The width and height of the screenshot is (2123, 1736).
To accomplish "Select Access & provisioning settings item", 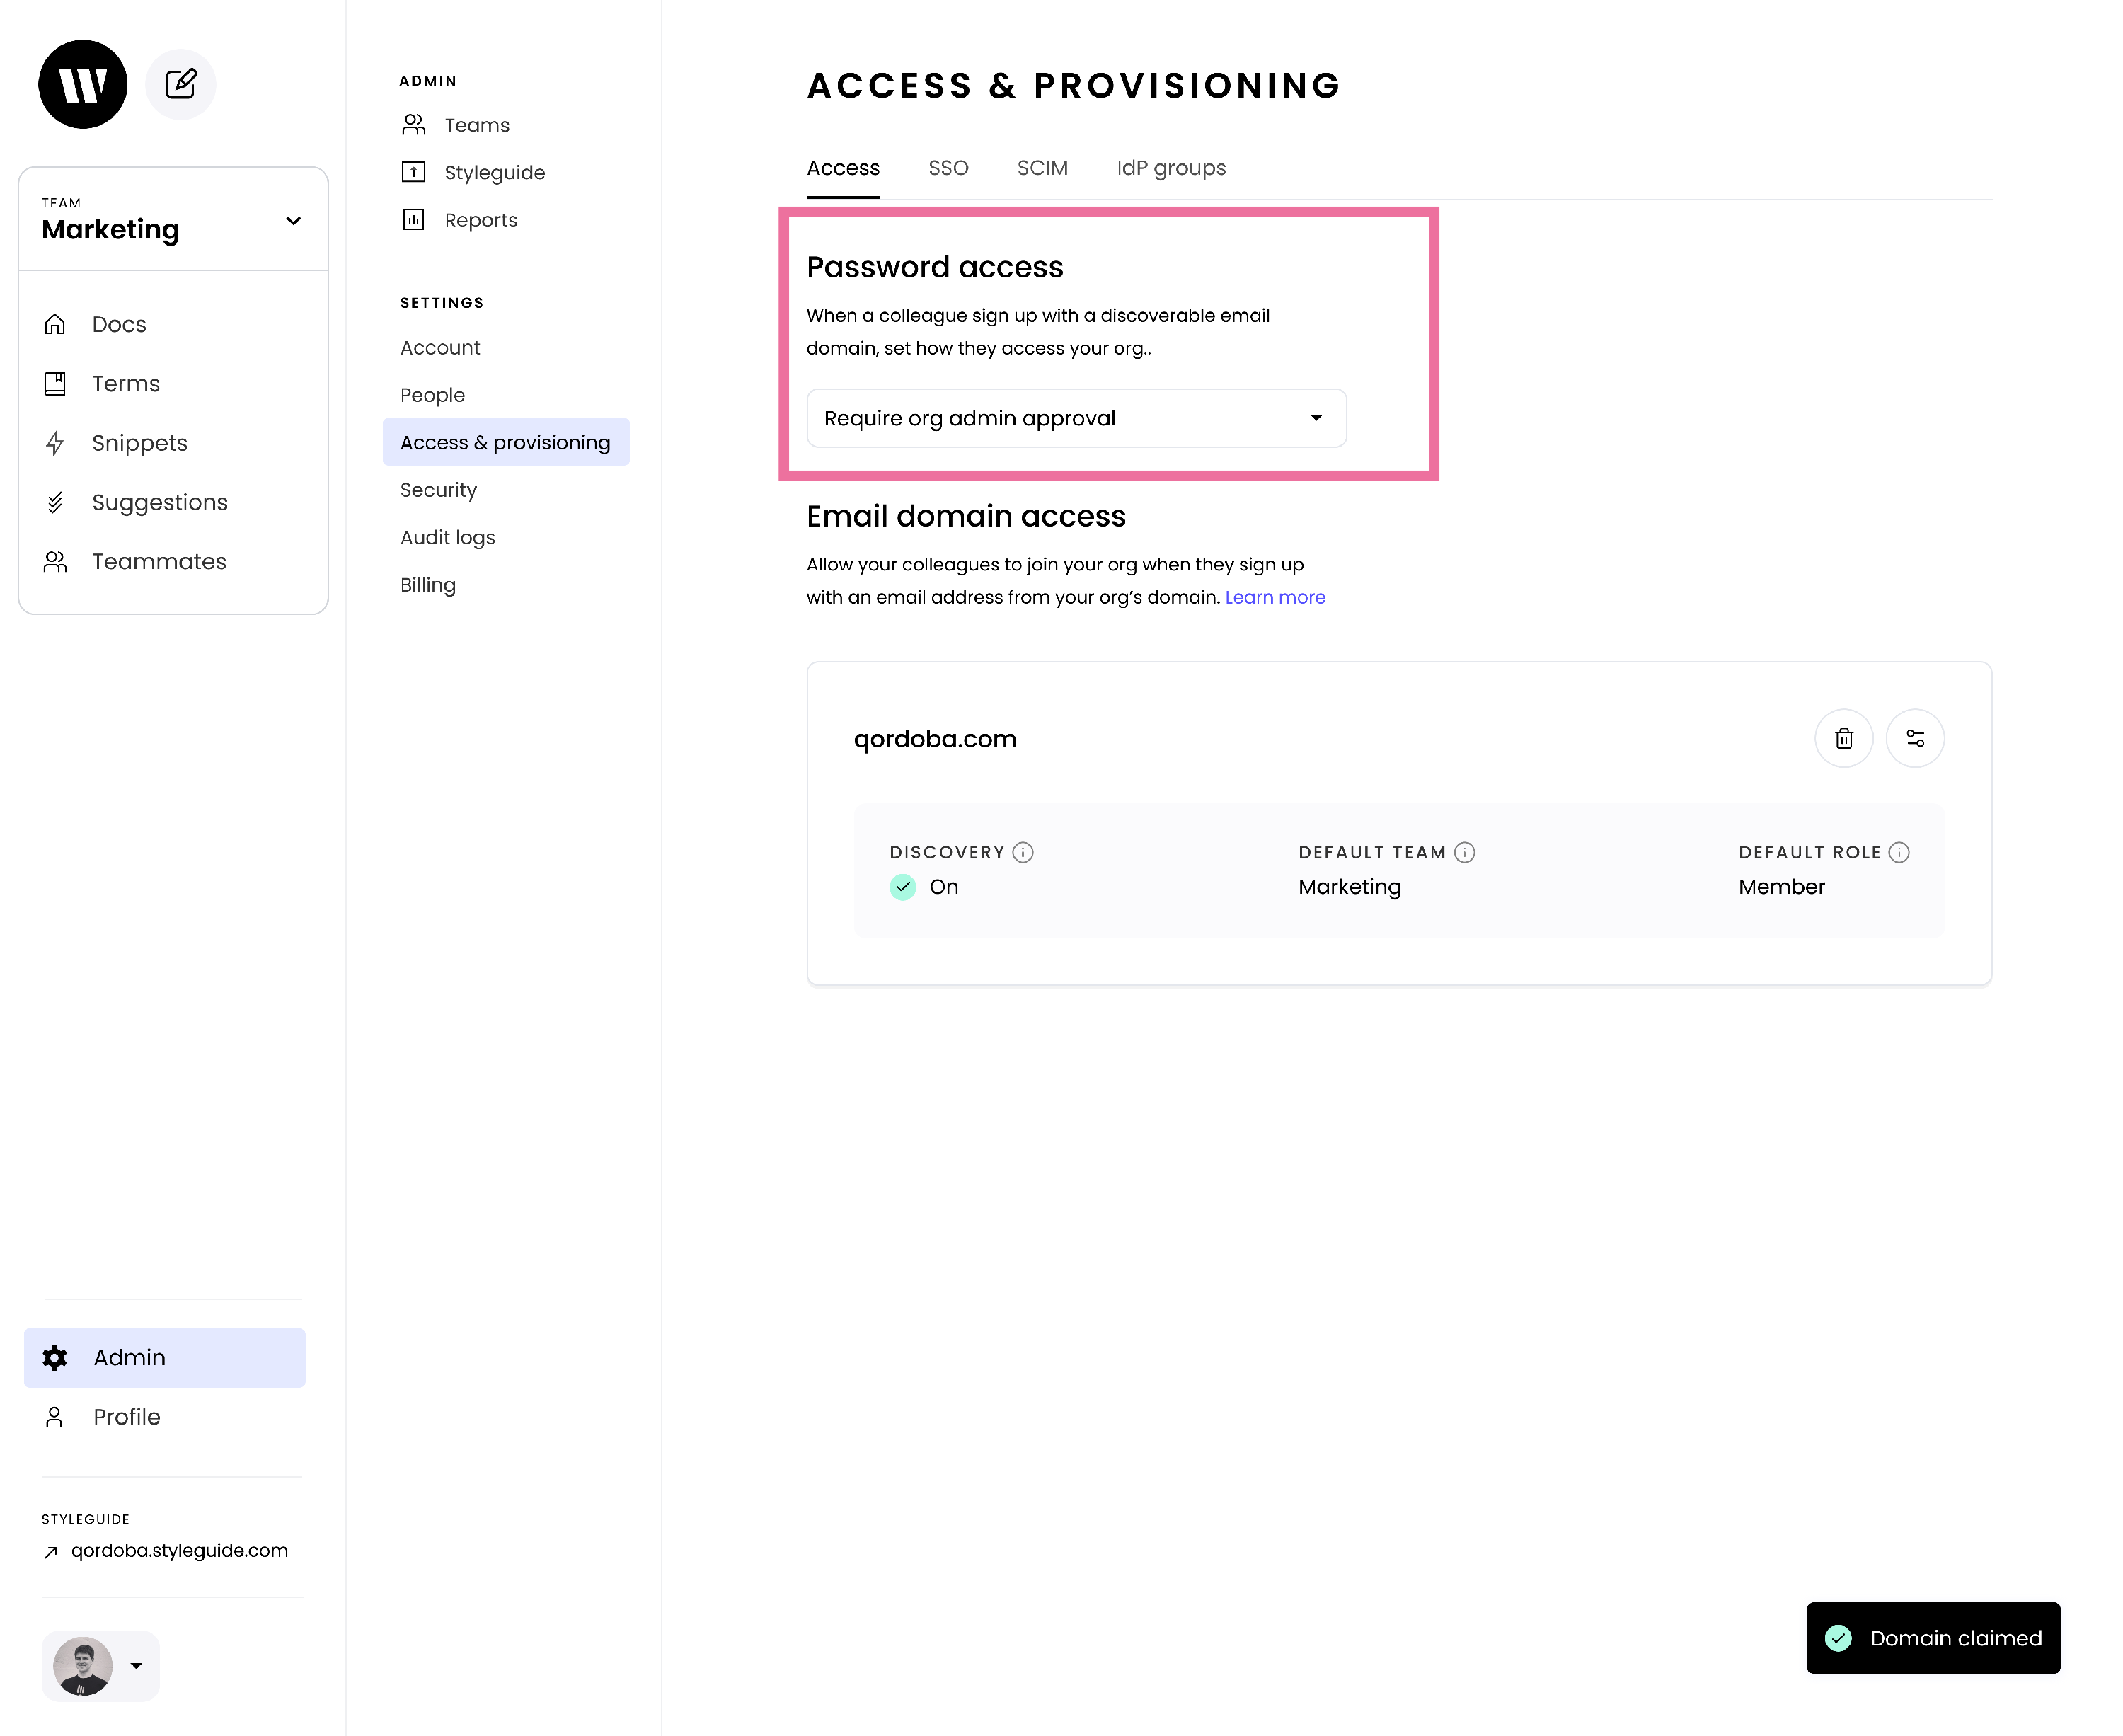I will point(506,442).
